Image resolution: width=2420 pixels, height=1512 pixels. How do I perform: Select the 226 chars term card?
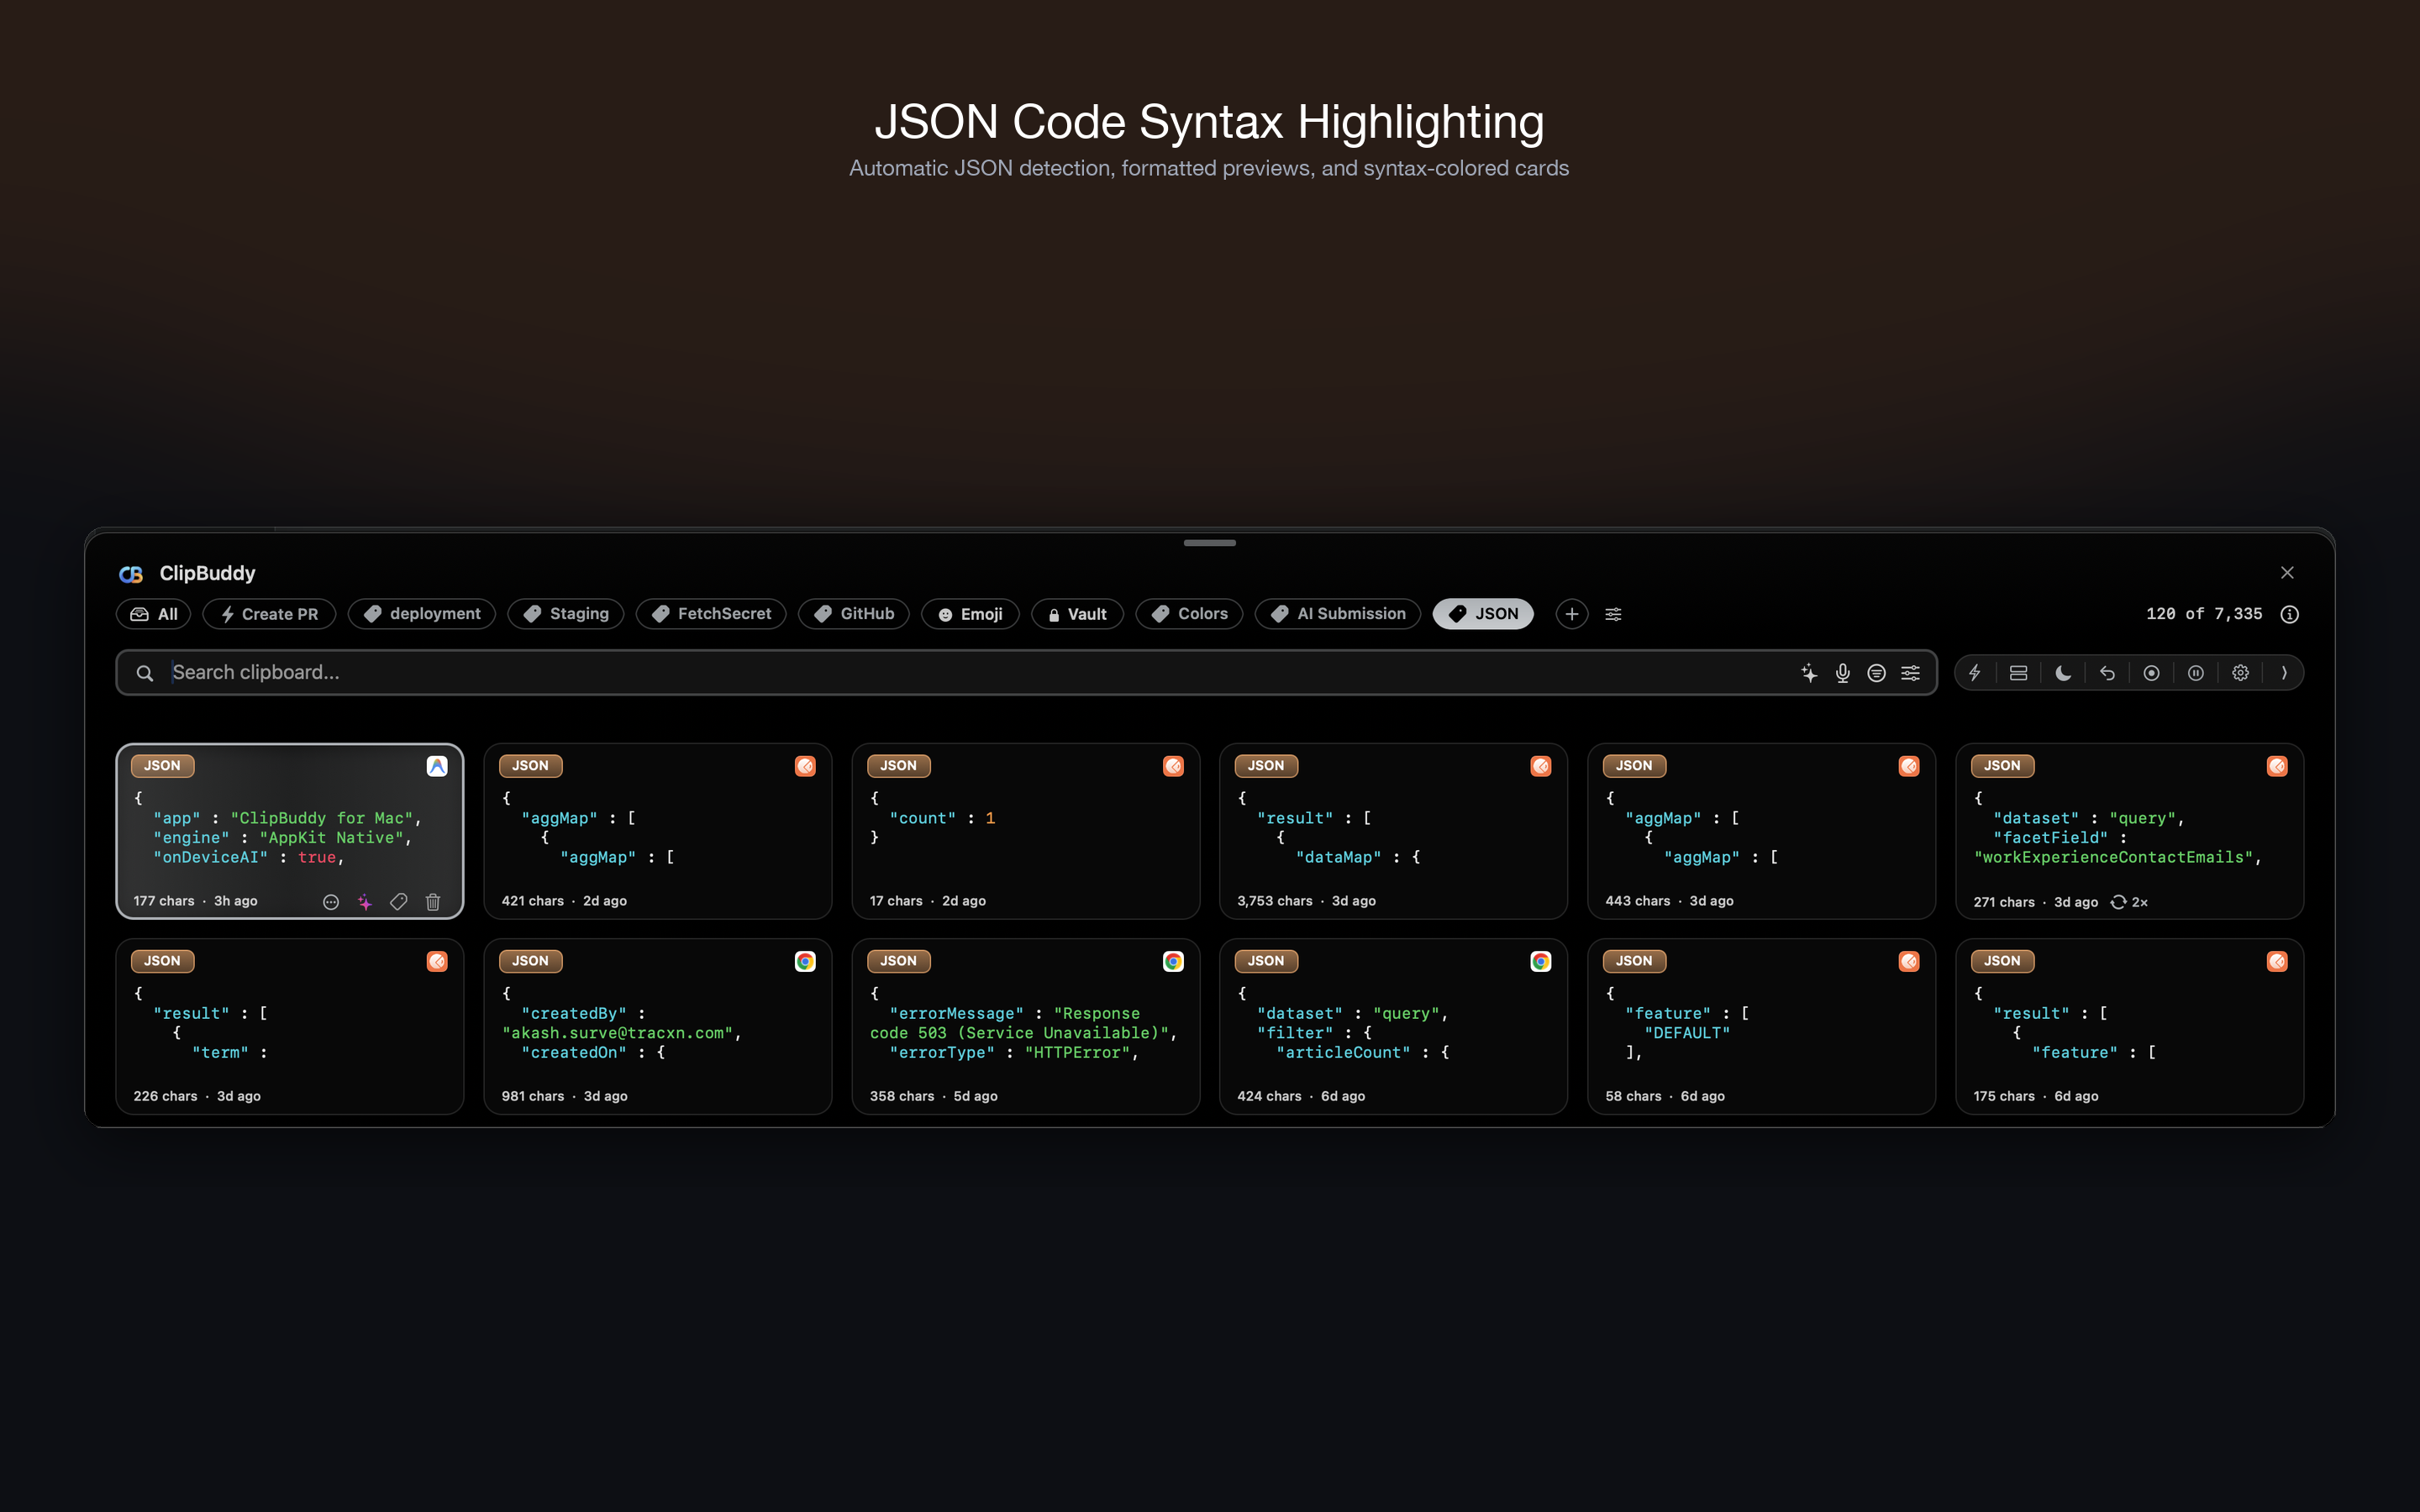290,1026
